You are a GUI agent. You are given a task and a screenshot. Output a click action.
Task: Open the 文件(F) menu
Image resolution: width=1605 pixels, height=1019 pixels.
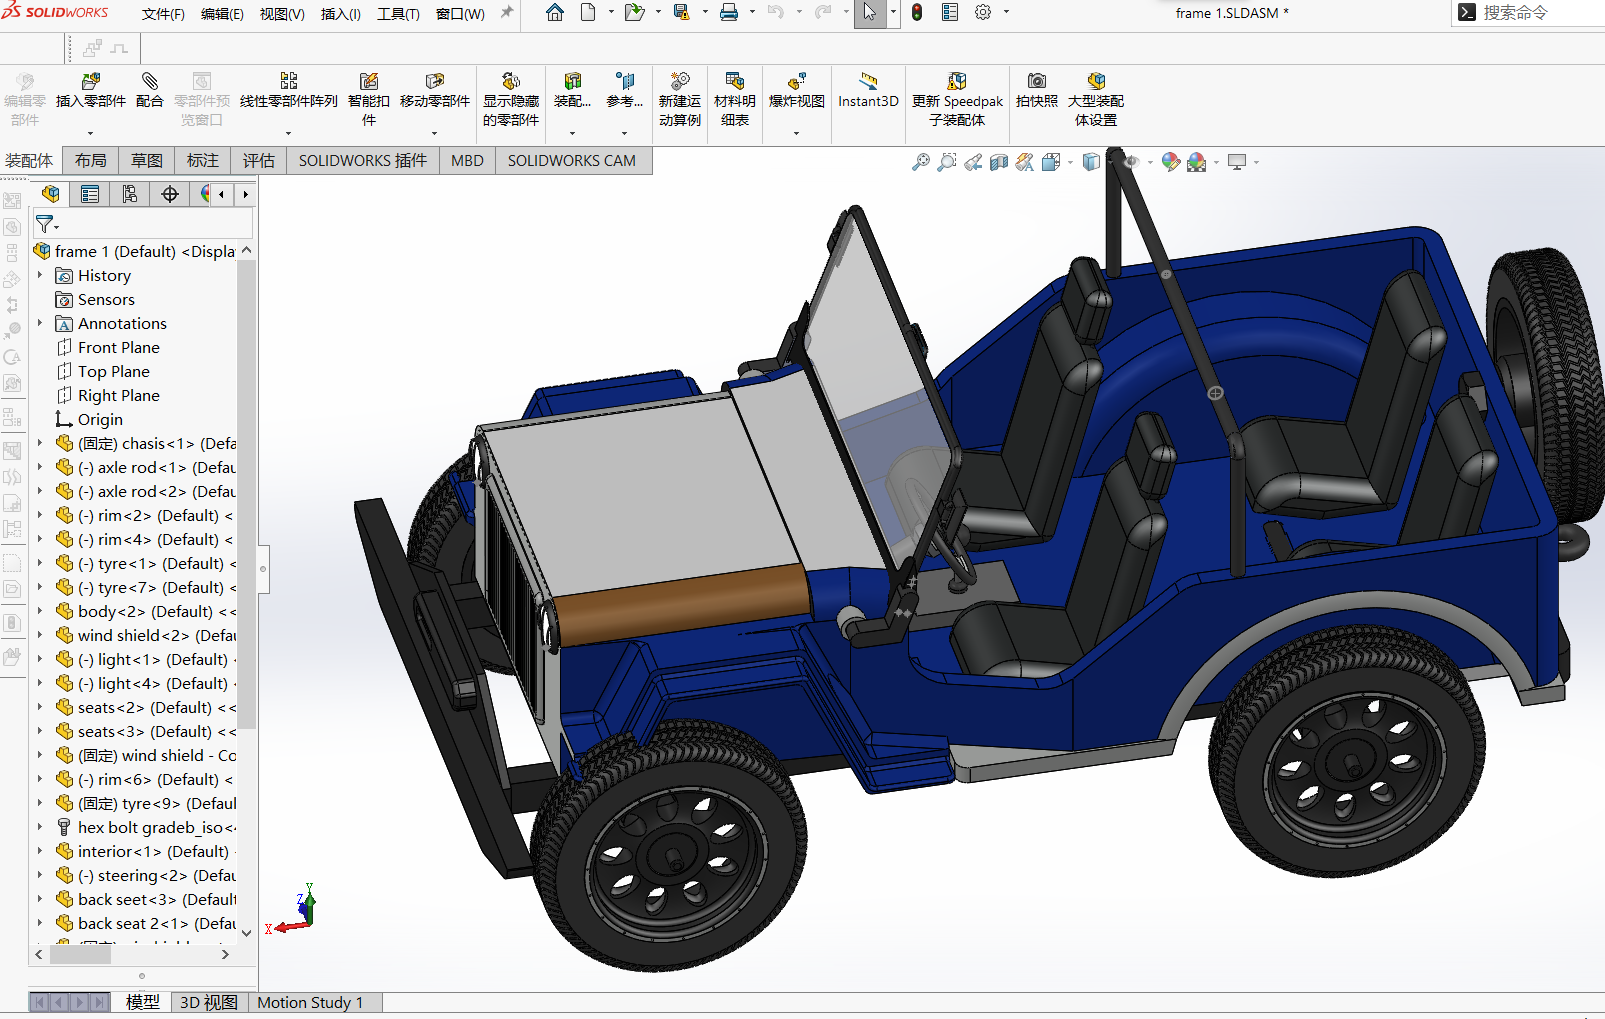(x=163, y=14)
